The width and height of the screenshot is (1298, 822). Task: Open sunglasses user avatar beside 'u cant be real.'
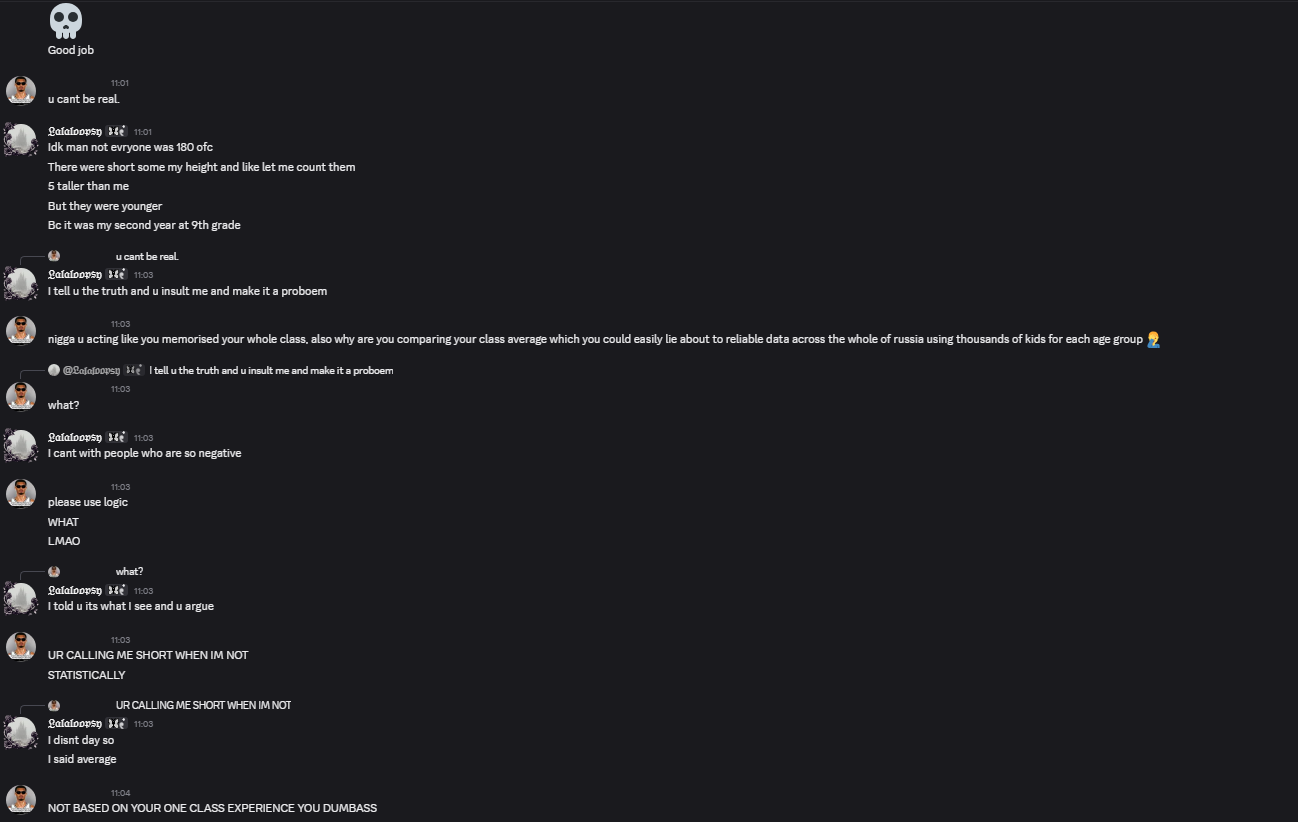pos(21,91)
